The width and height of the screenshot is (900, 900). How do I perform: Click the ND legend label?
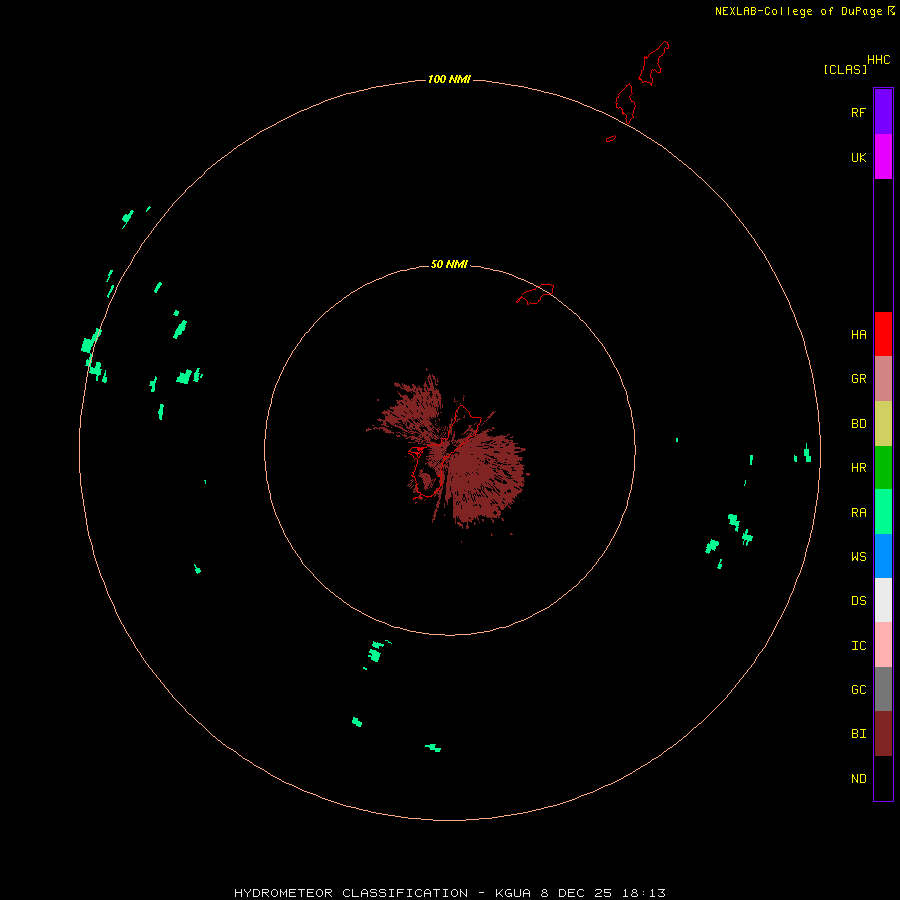(x=858, y=778)
